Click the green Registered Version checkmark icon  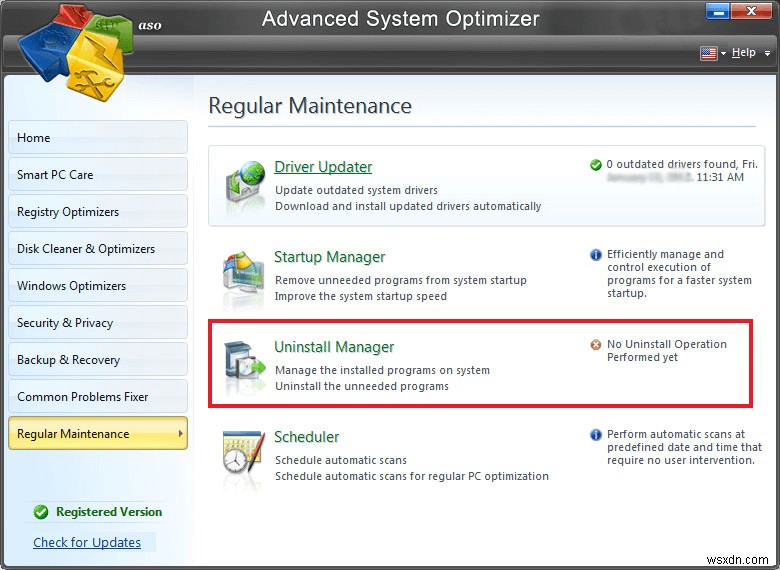[41, 512]
